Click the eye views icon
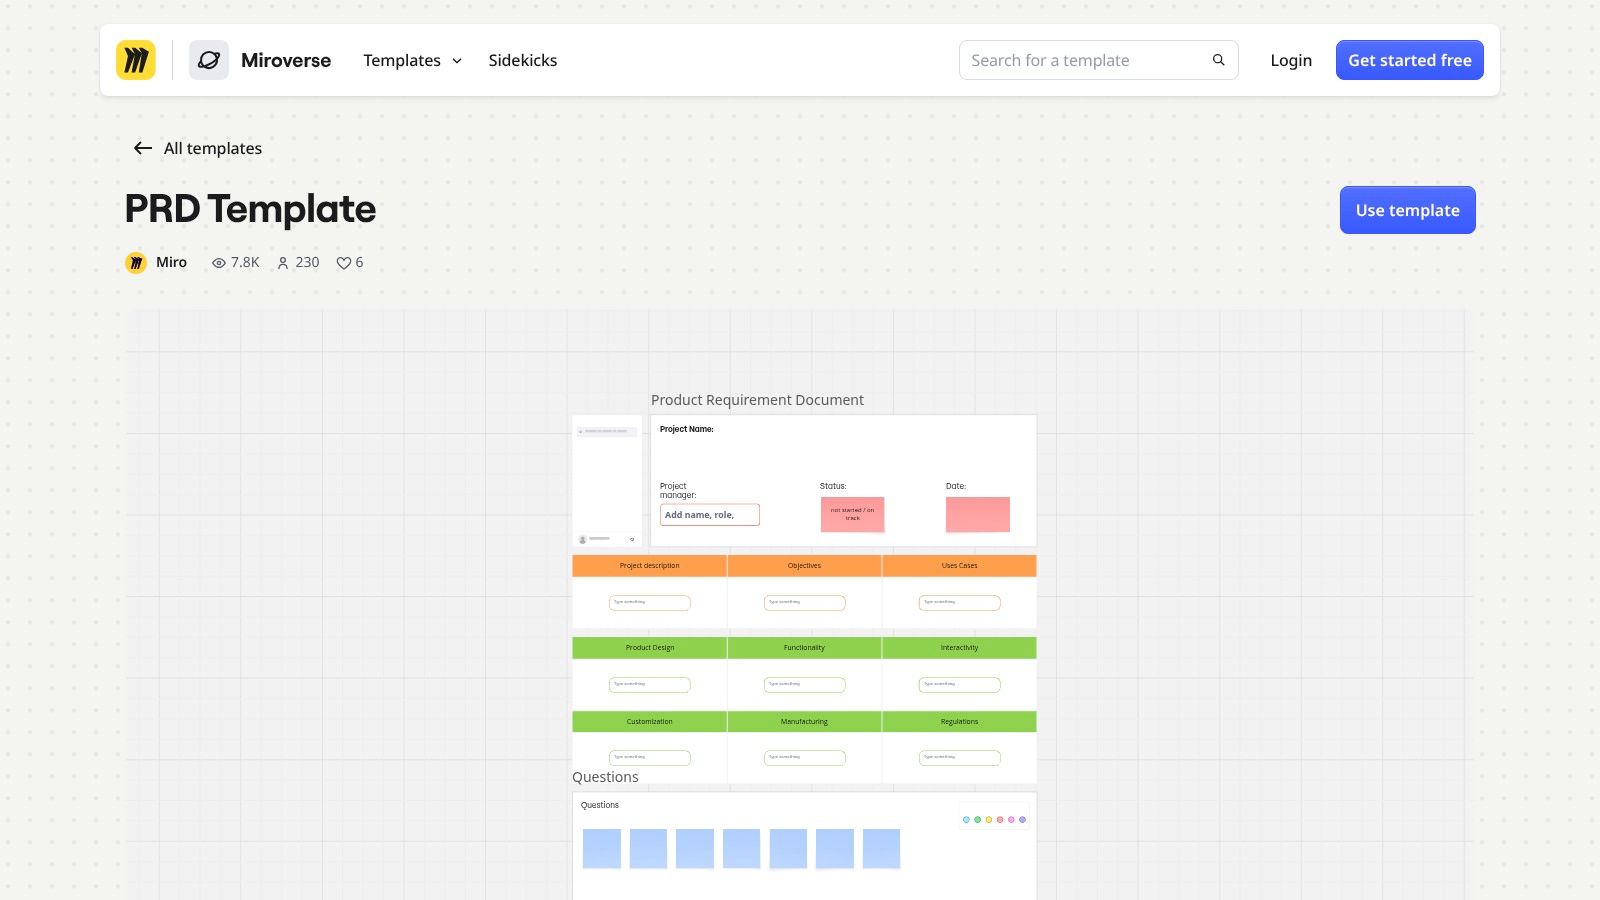Image resolution: width=1600 pixels, height=900 pixels. [x=219, y=263]
